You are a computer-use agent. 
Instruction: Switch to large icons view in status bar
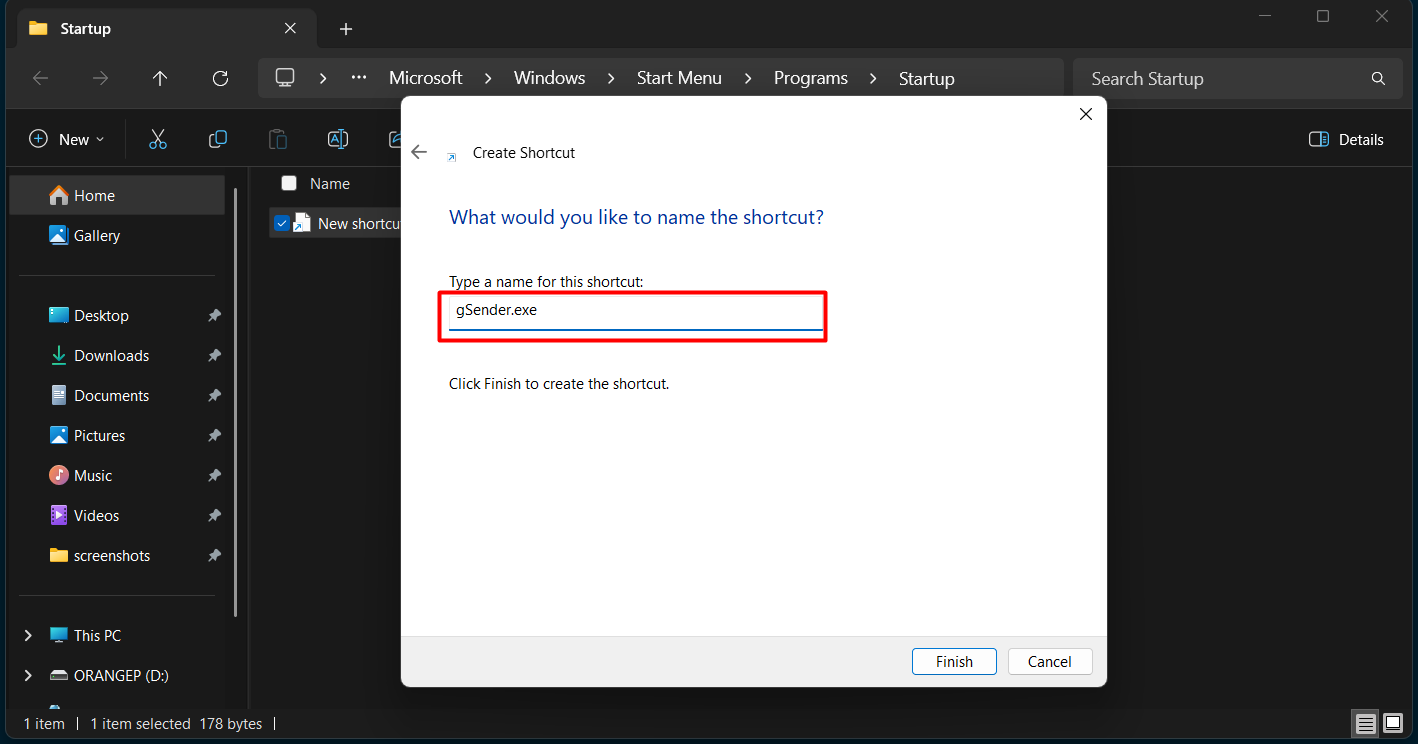coord(1394,723)
